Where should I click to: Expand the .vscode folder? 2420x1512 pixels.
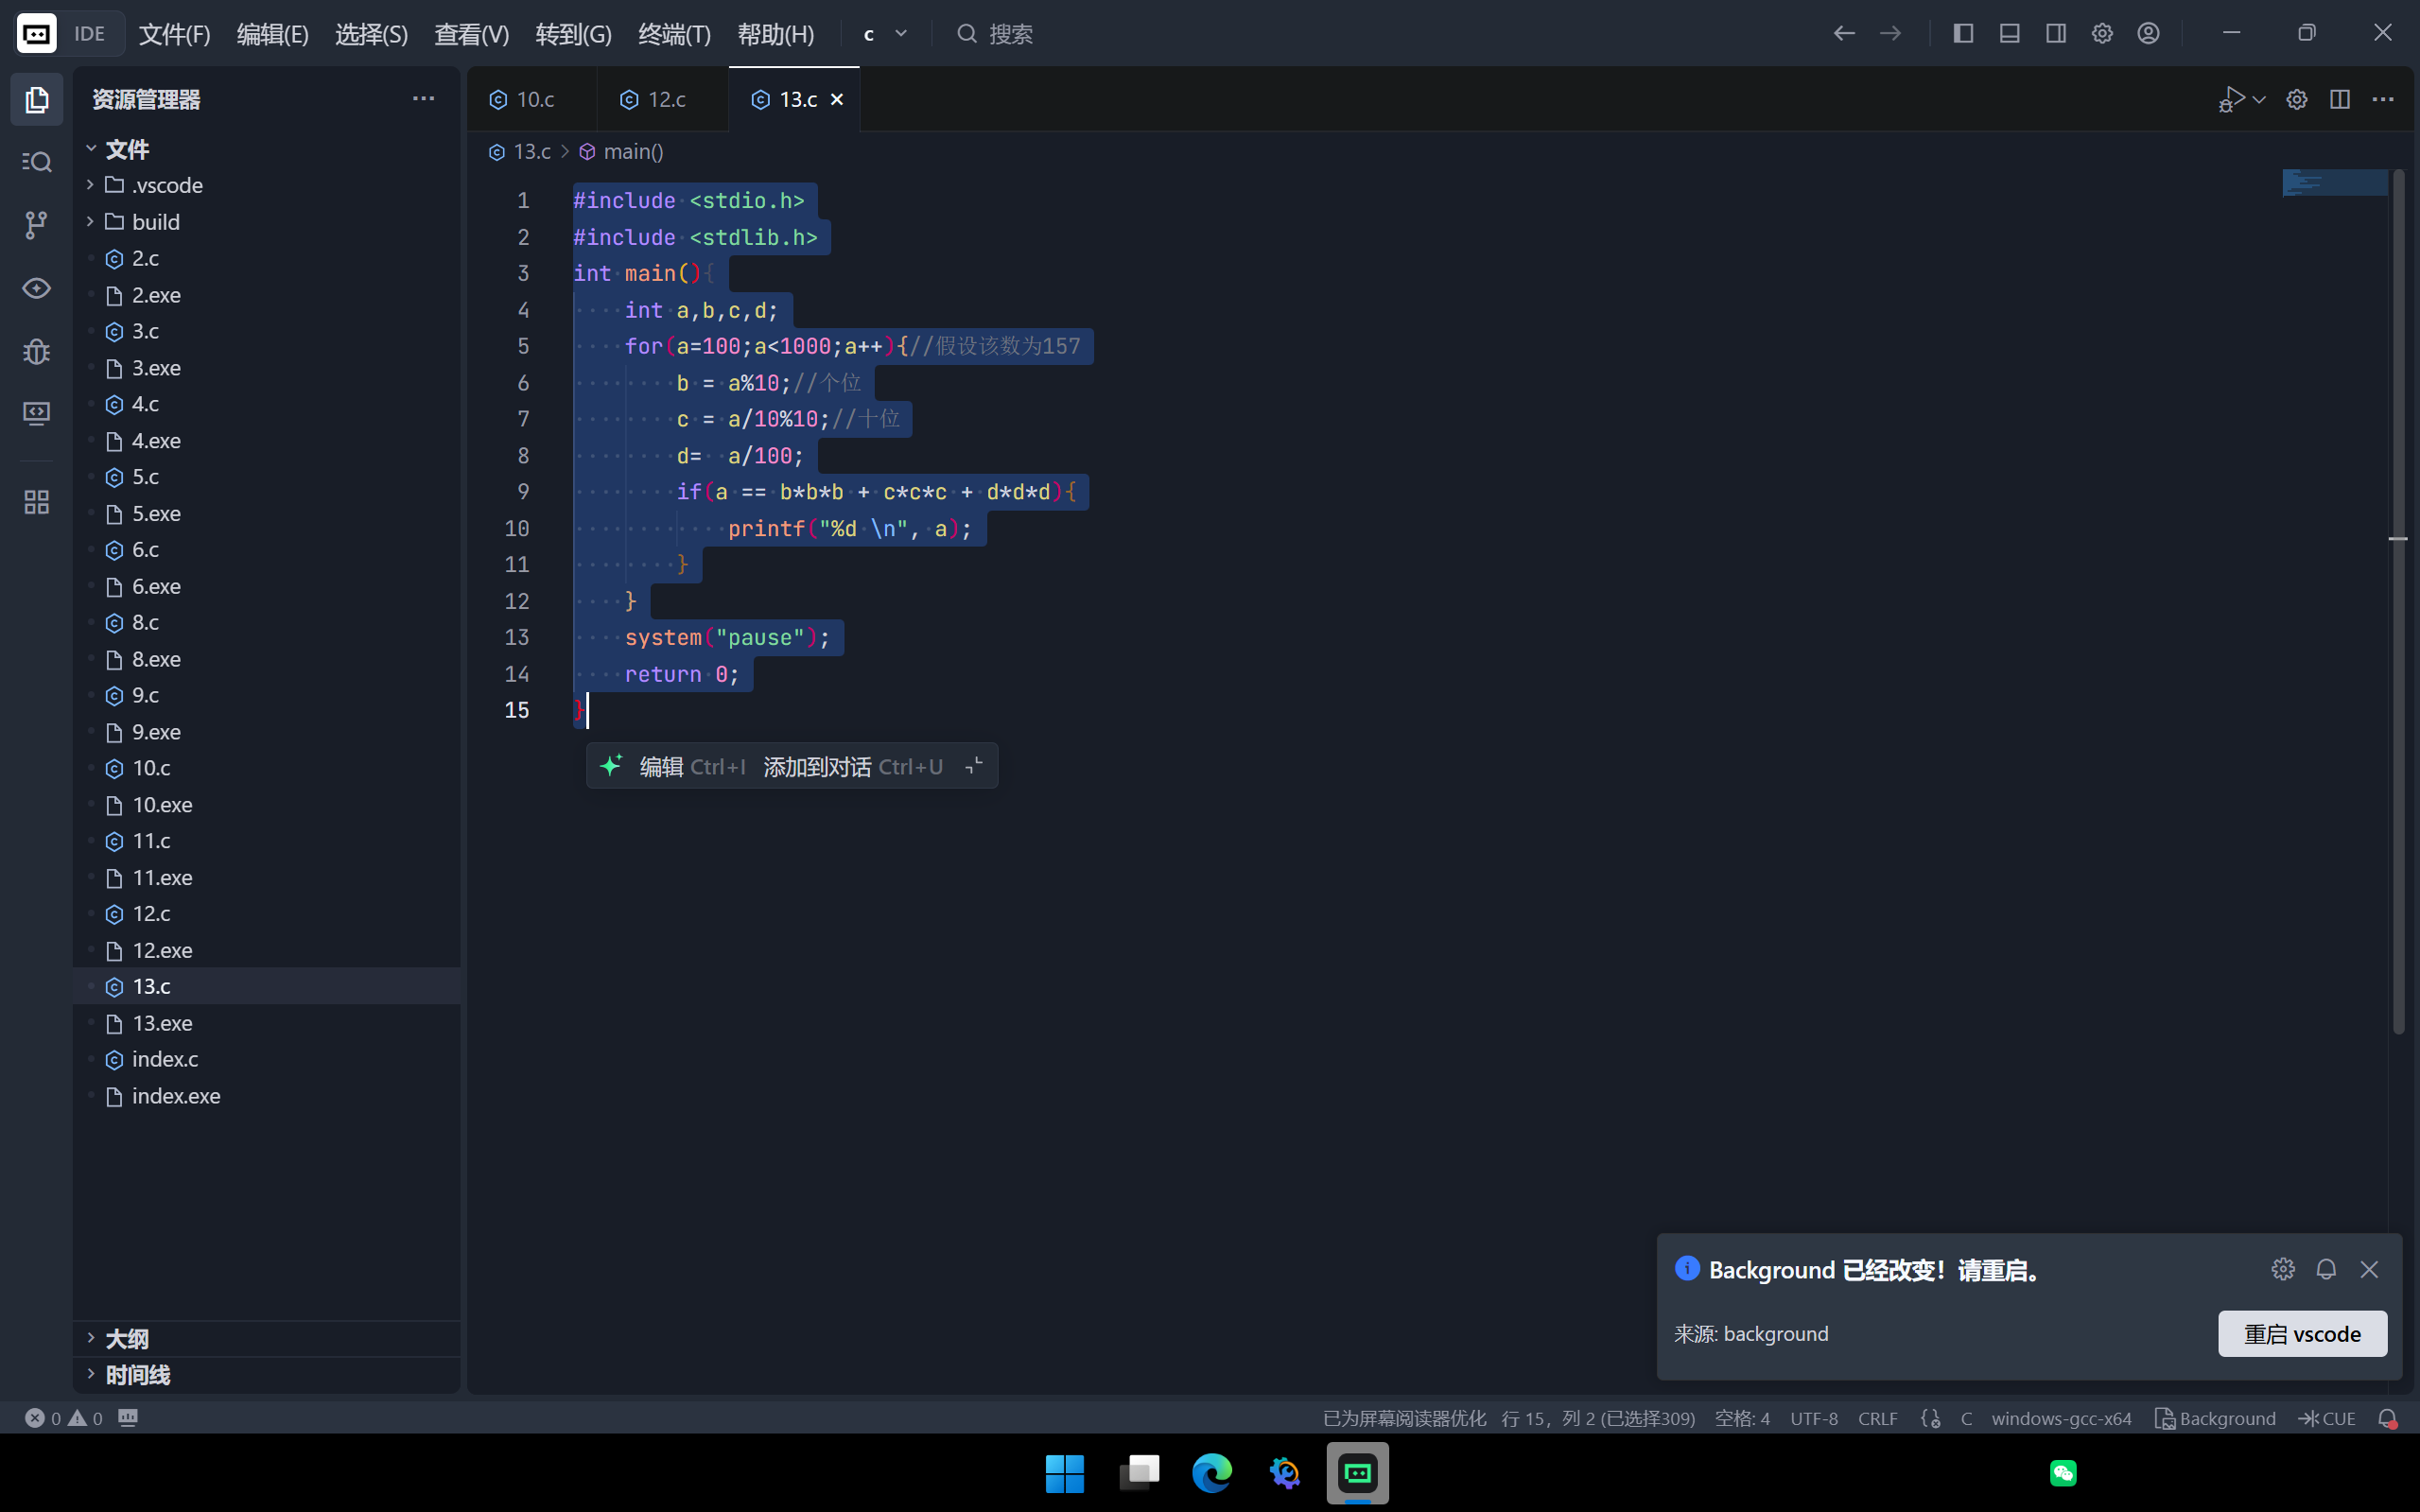click(167, 185)
